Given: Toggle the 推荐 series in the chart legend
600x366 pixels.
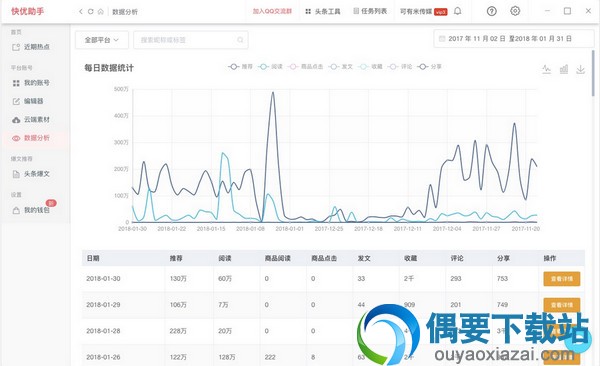Looking at the screenshot, I should [241, 67].
